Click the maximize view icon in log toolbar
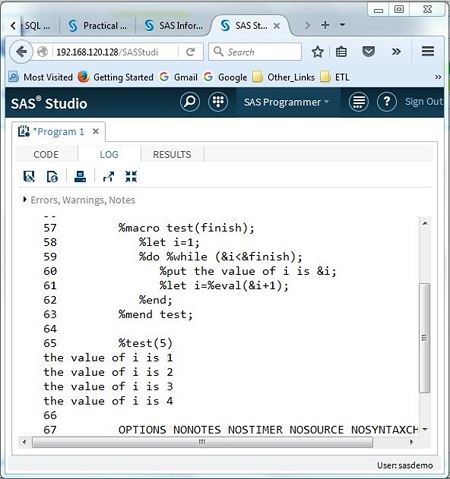This screenshot has width=450, height=479. (108, 176)
